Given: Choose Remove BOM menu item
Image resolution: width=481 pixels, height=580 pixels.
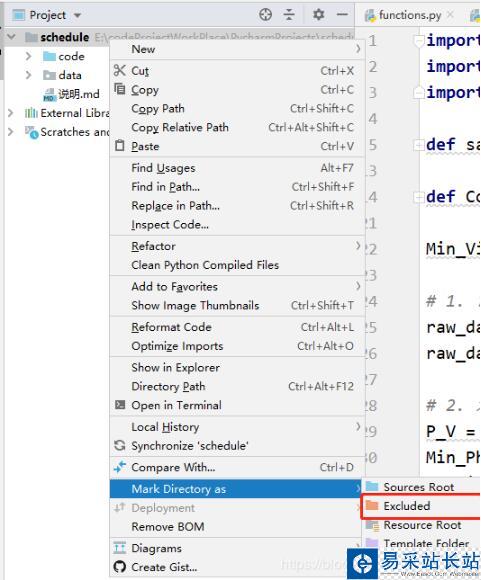Looking at the screenshot, I should [x=237, y=526].
